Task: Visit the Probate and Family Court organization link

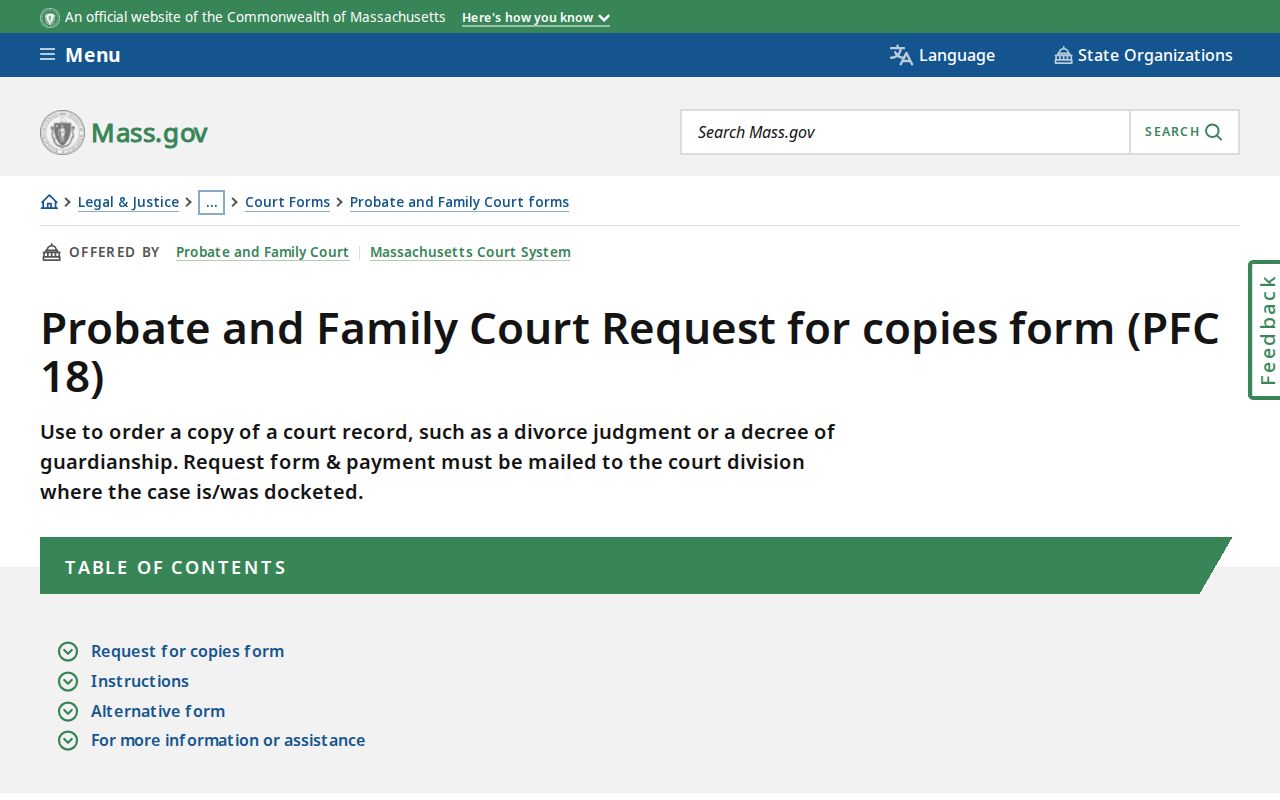Action: point(262,252)
